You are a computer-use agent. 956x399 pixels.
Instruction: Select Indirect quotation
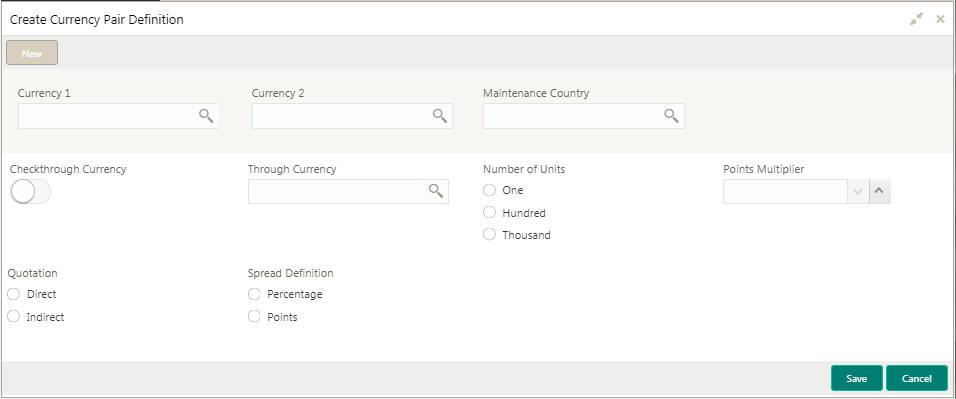pos(13,317)
